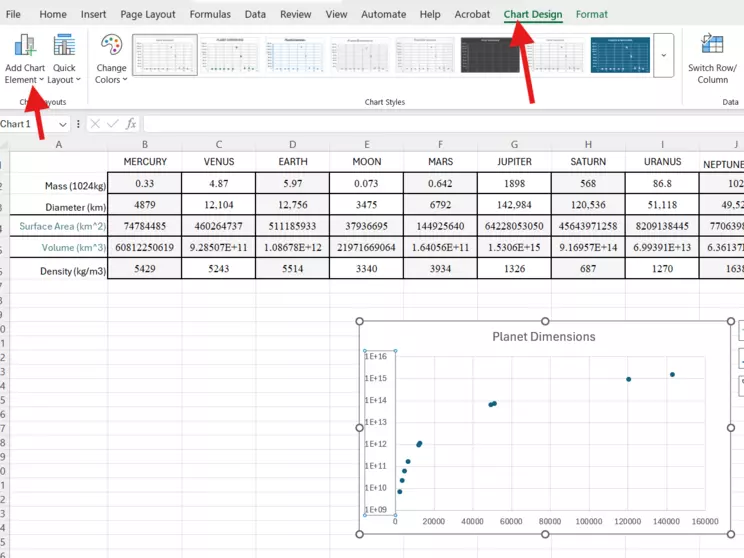The height and width of the screenshot is (558, 744).
Task: Select cell with value 12,756
Action: pos(293,205)
